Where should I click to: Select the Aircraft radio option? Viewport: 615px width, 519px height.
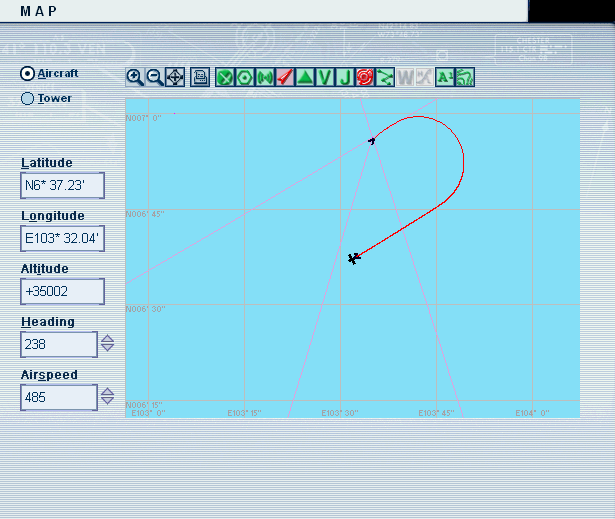(27, 73)
